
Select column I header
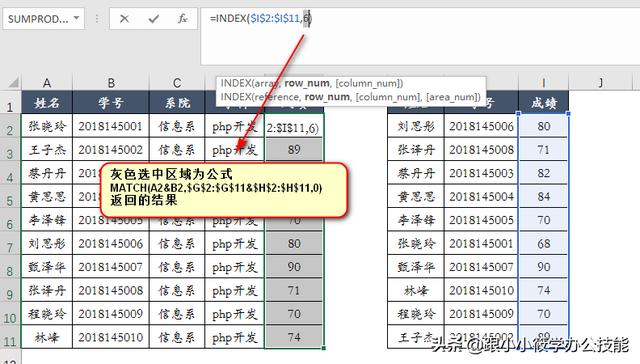click(543, 83)
